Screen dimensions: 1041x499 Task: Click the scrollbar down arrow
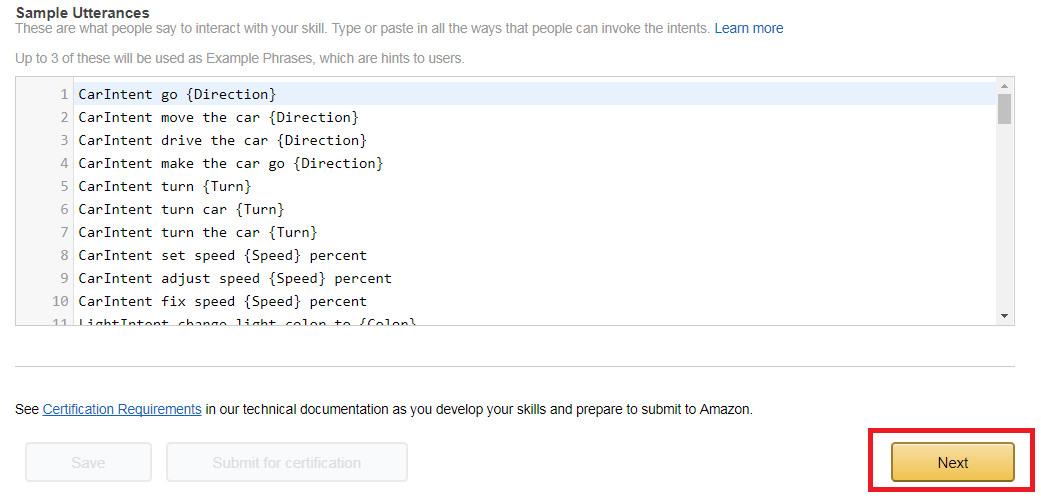pos(1004,316)
